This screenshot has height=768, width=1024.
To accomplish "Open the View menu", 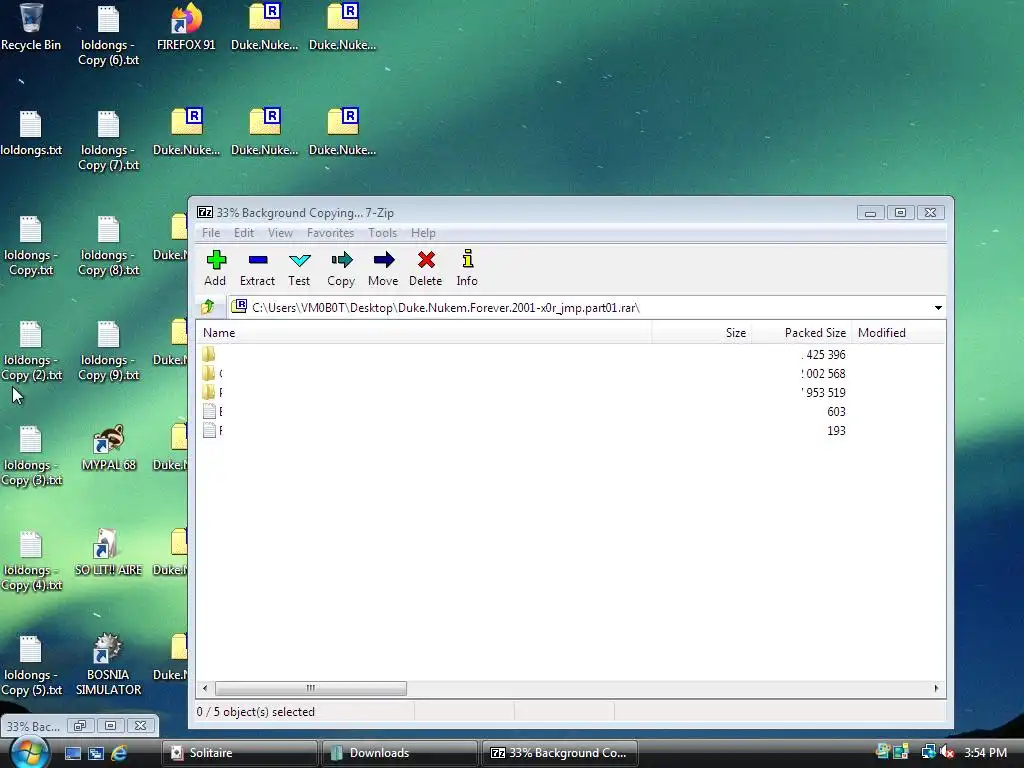I will coord(280,232).
